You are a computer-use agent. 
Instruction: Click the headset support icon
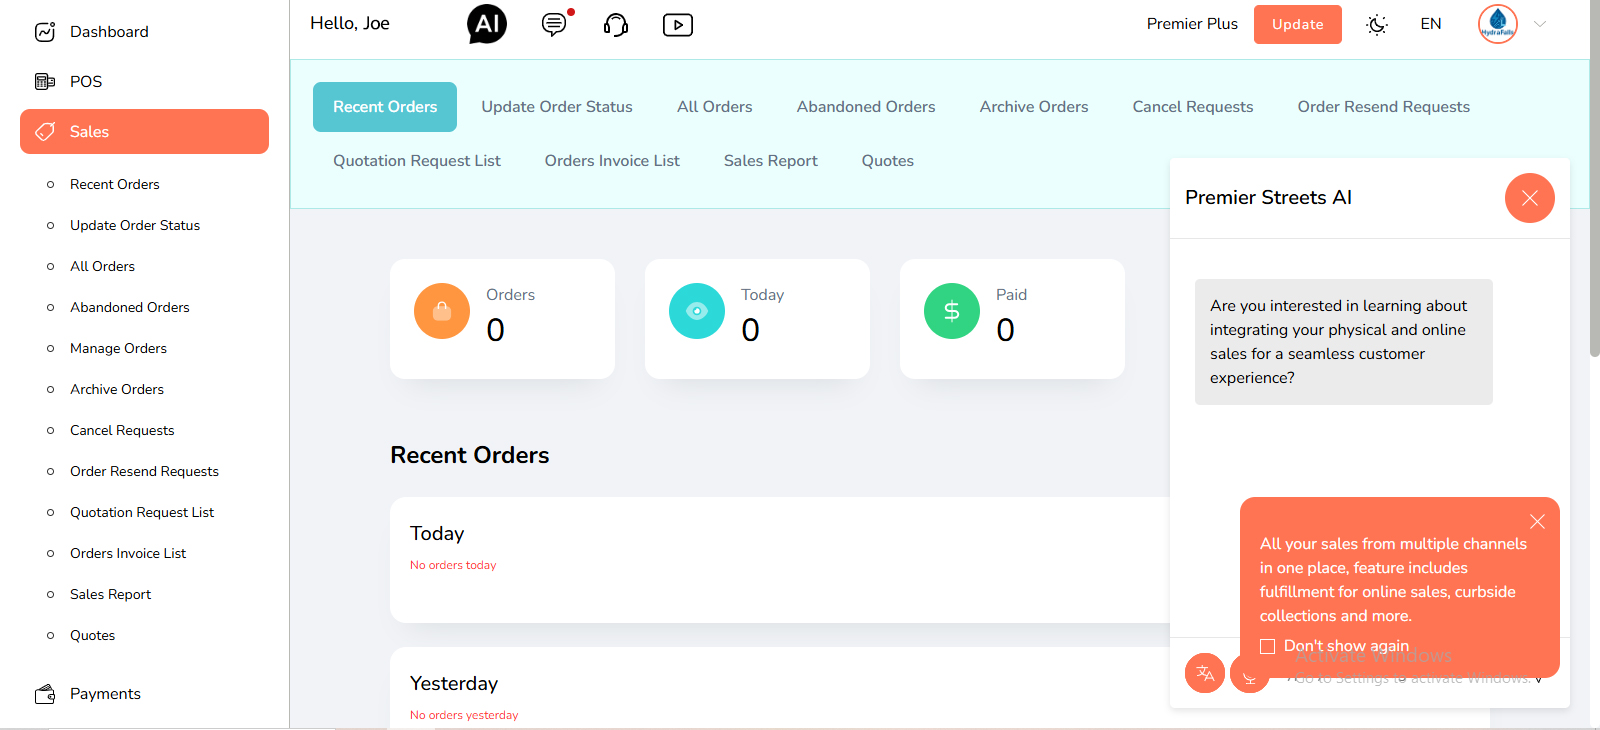[616, 24]
